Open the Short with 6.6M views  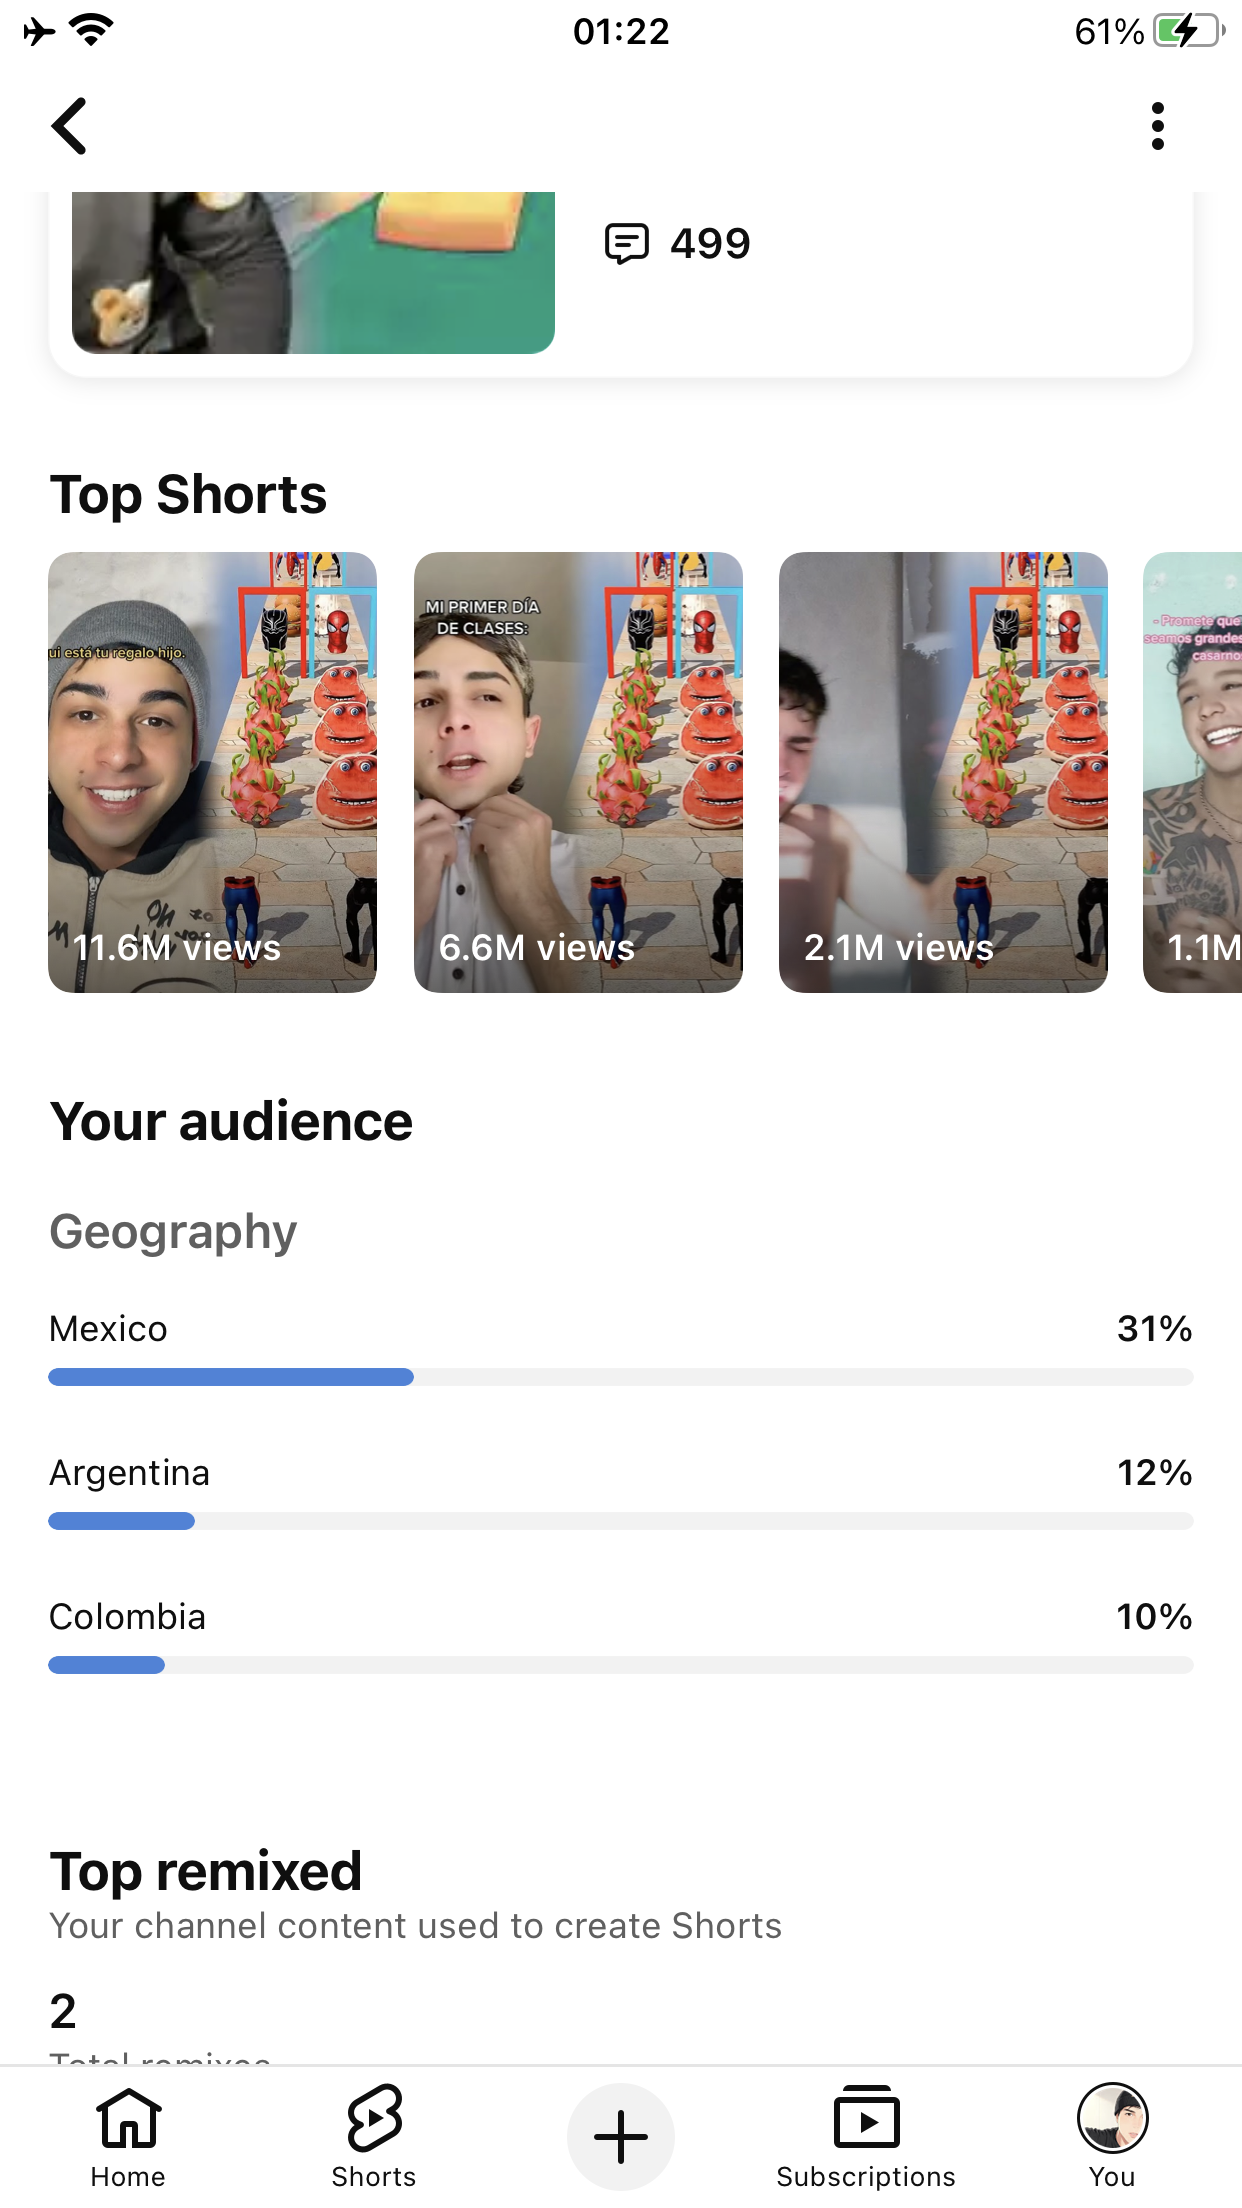click(x=578, y=772)
